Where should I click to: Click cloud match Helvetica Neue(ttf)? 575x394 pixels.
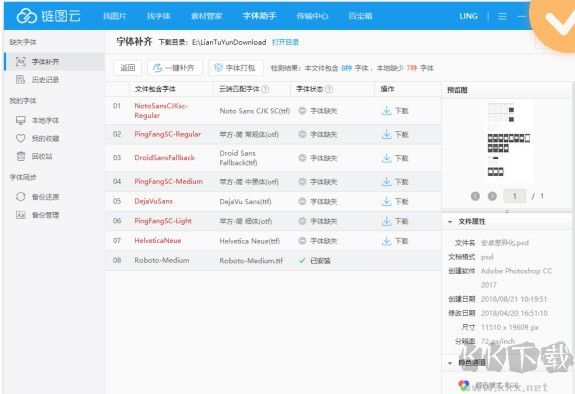pyautogui.click(x=250, y=241)
